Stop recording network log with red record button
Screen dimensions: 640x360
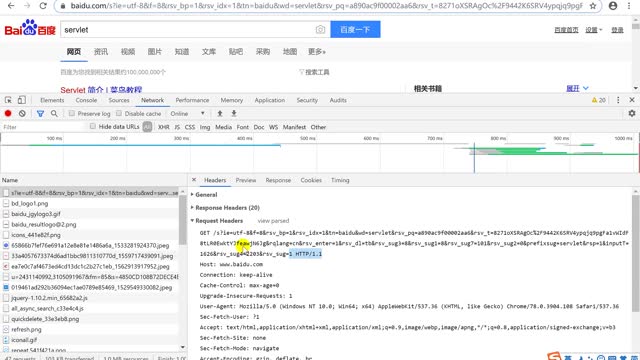(x=8, y=113)
